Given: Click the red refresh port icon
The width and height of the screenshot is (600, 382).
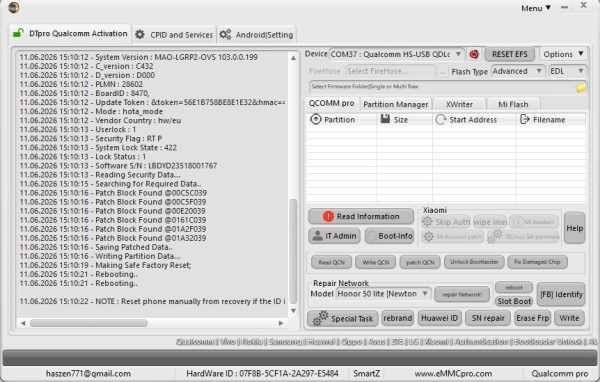Looking at the screenshot, I should coord(474,54).
